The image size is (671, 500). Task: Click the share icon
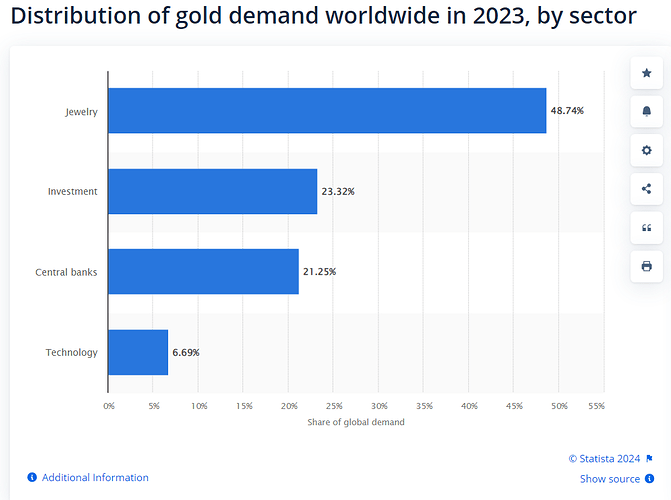pos(646,189)
